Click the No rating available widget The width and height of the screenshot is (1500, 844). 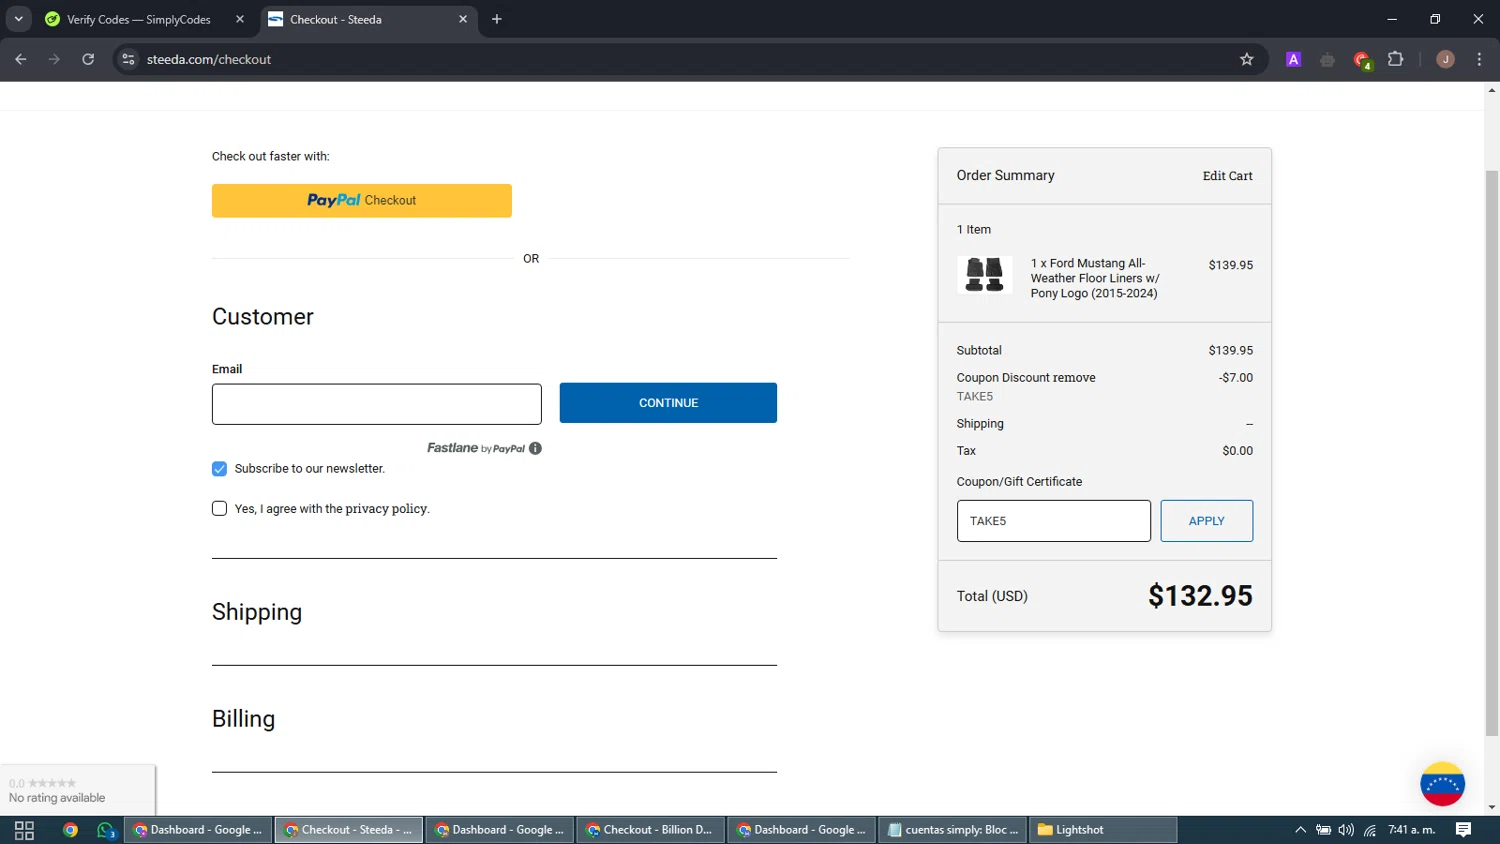[x=77, y=790]
